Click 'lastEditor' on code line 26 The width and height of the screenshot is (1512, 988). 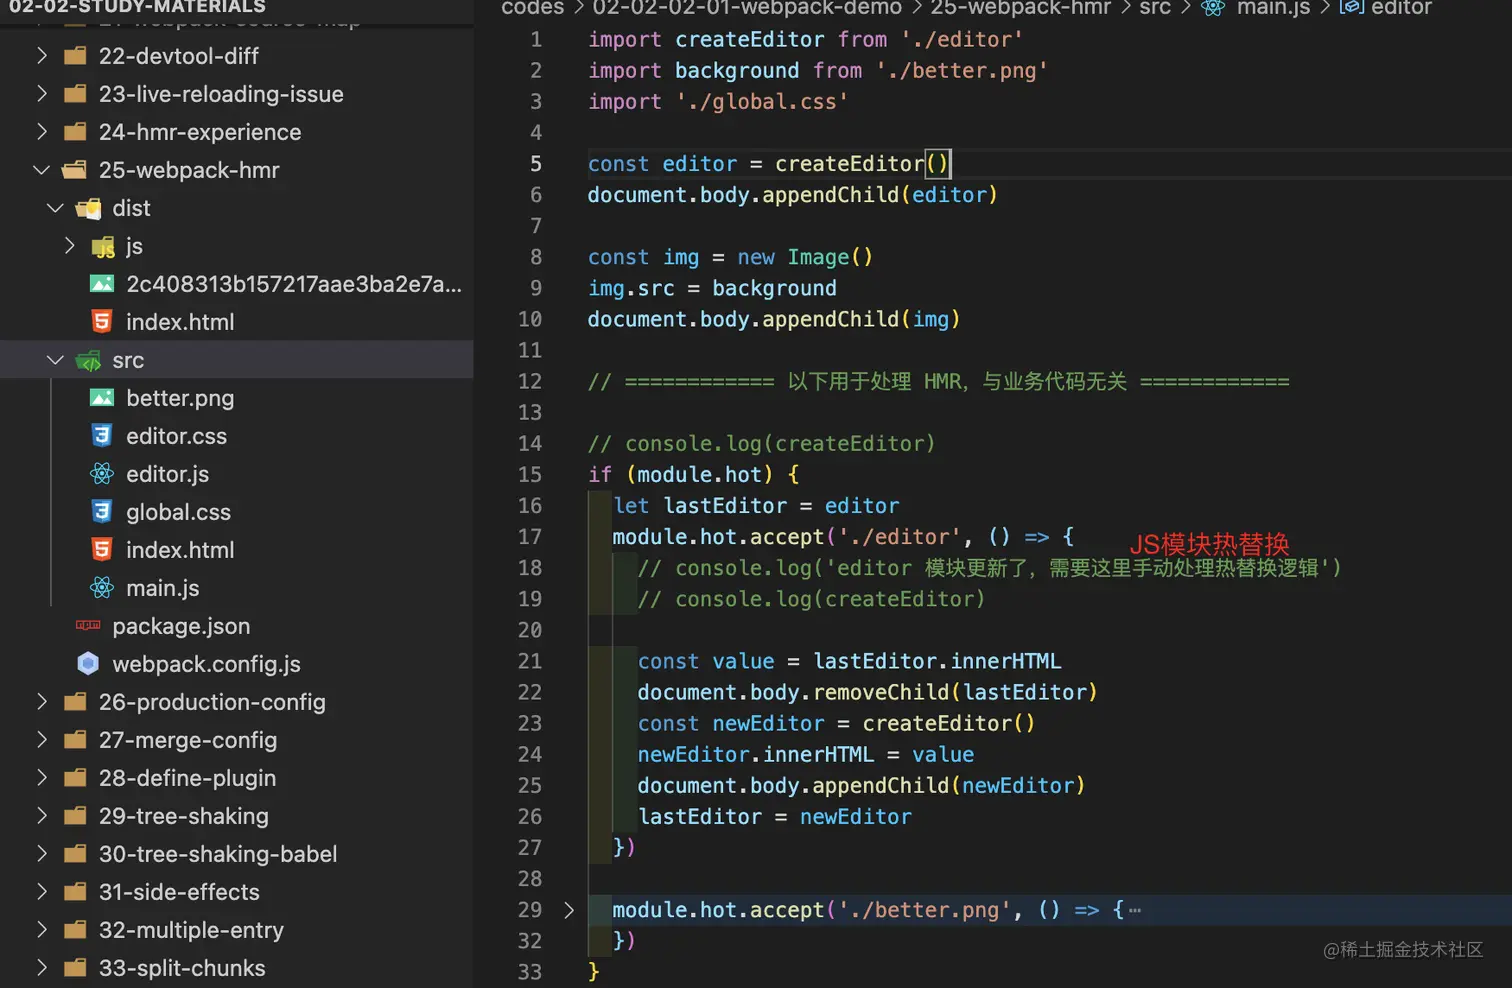[700, 817]
